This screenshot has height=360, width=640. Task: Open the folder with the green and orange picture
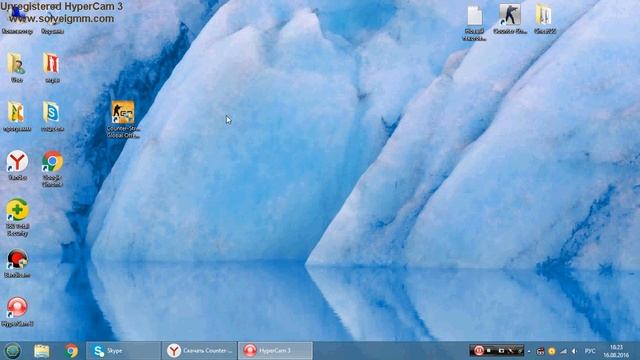point(17,116)
